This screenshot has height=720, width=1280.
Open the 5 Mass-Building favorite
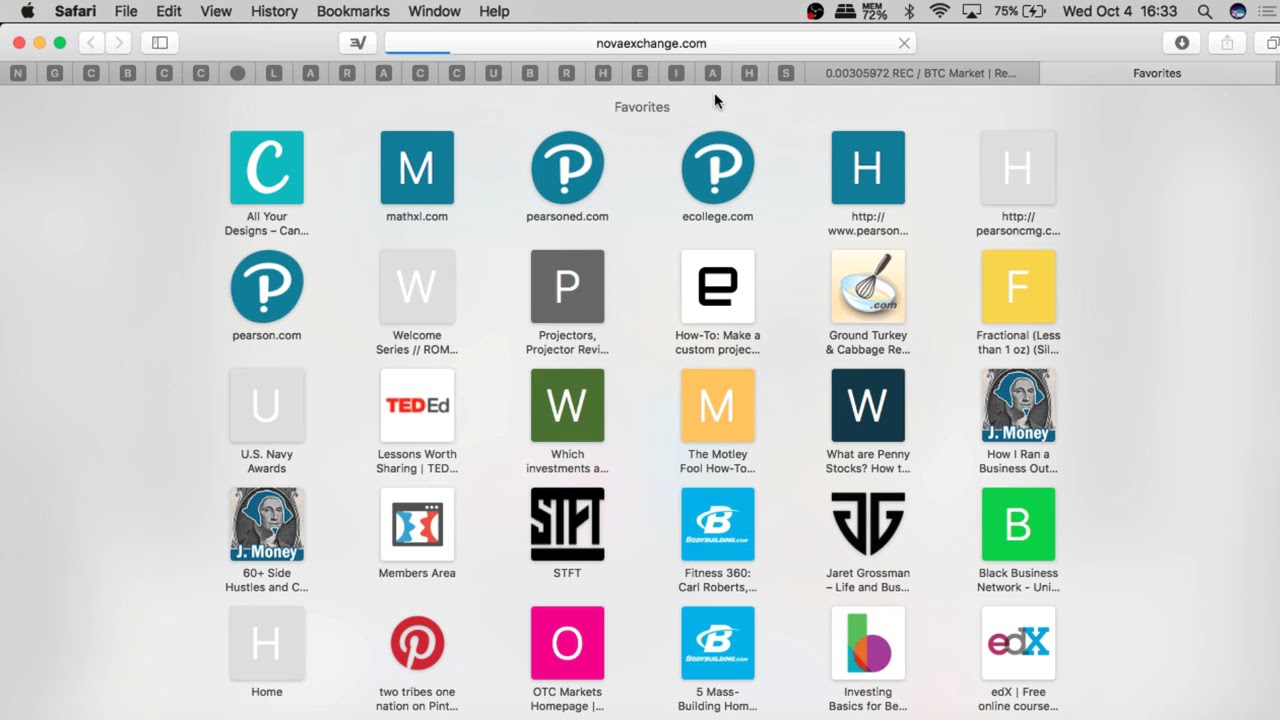(718, 644)
